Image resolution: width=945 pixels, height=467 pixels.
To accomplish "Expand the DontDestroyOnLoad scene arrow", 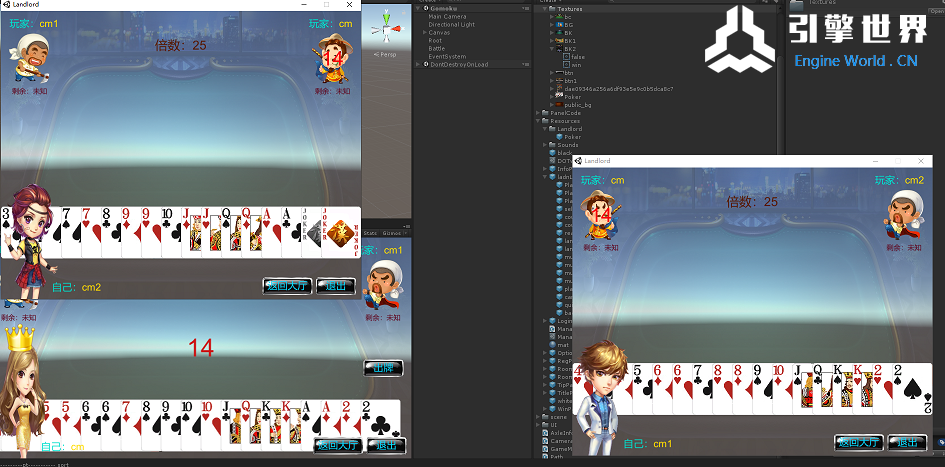I will coord(418,64).
